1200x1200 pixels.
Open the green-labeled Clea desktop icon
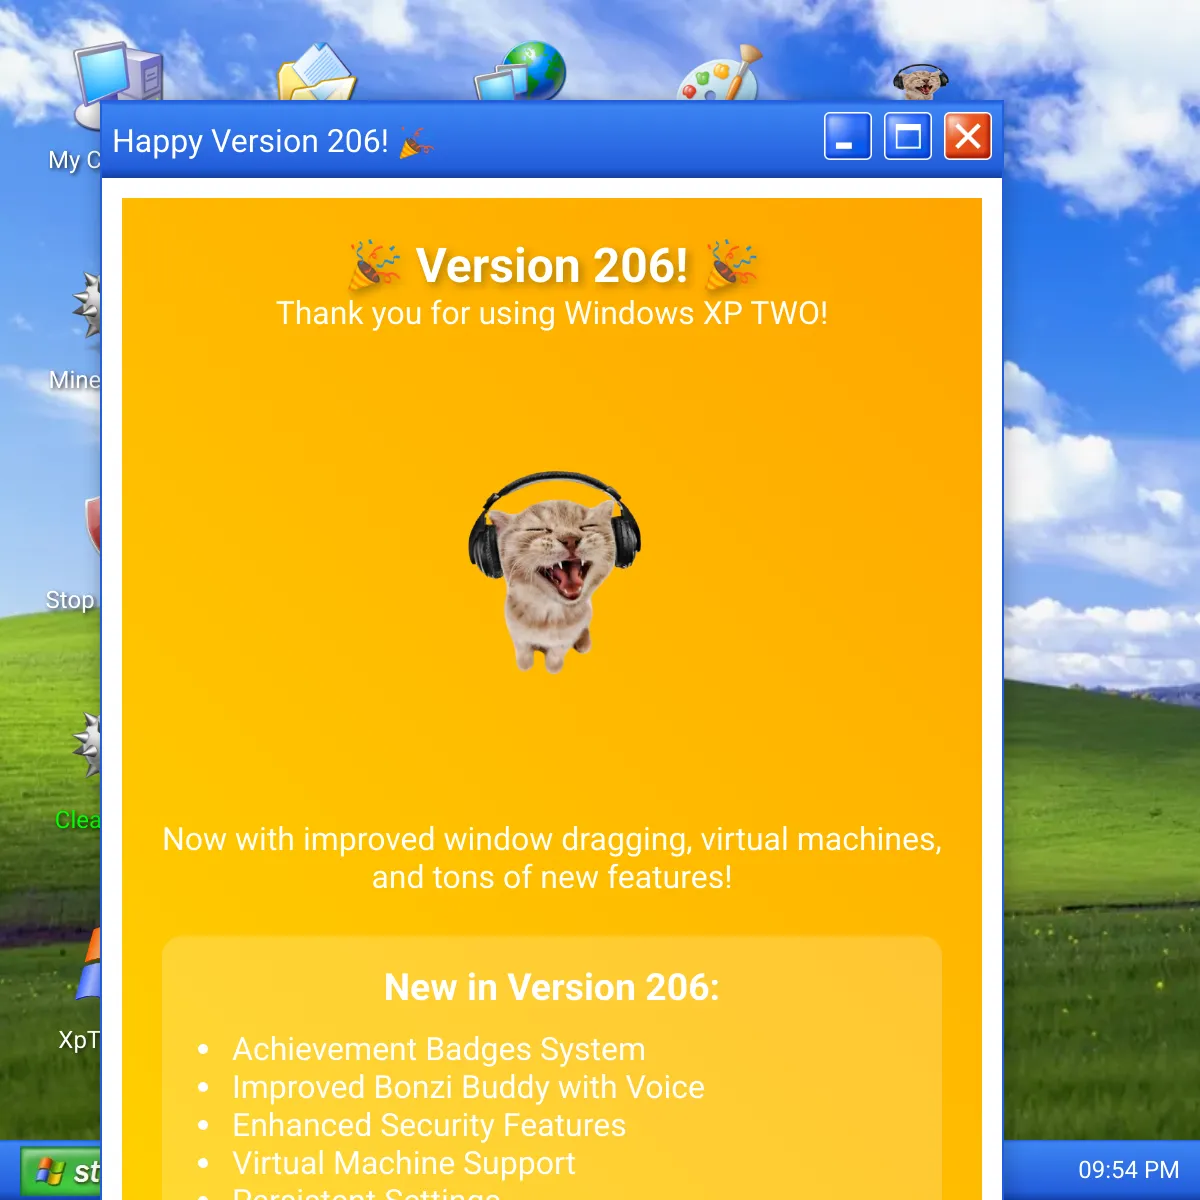click(x=86, y=745)
